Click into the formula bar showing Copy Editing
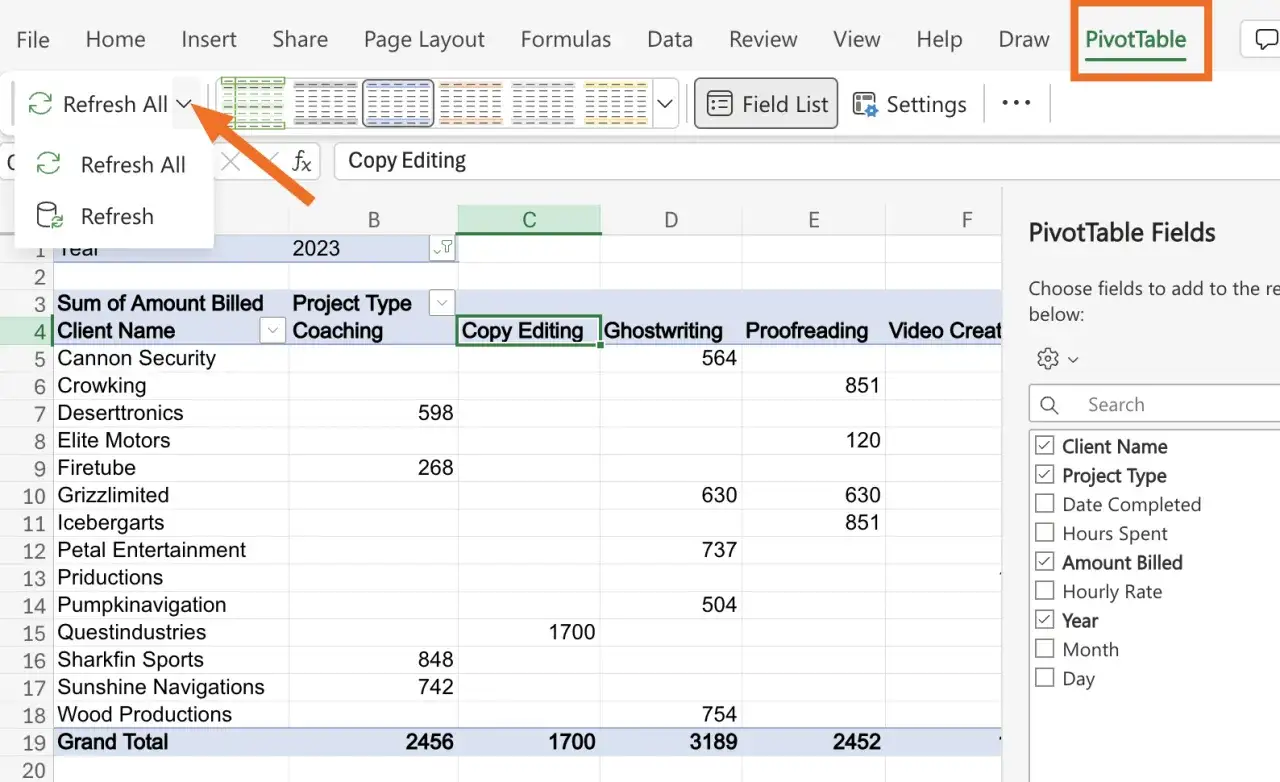 tap(806, 161)
